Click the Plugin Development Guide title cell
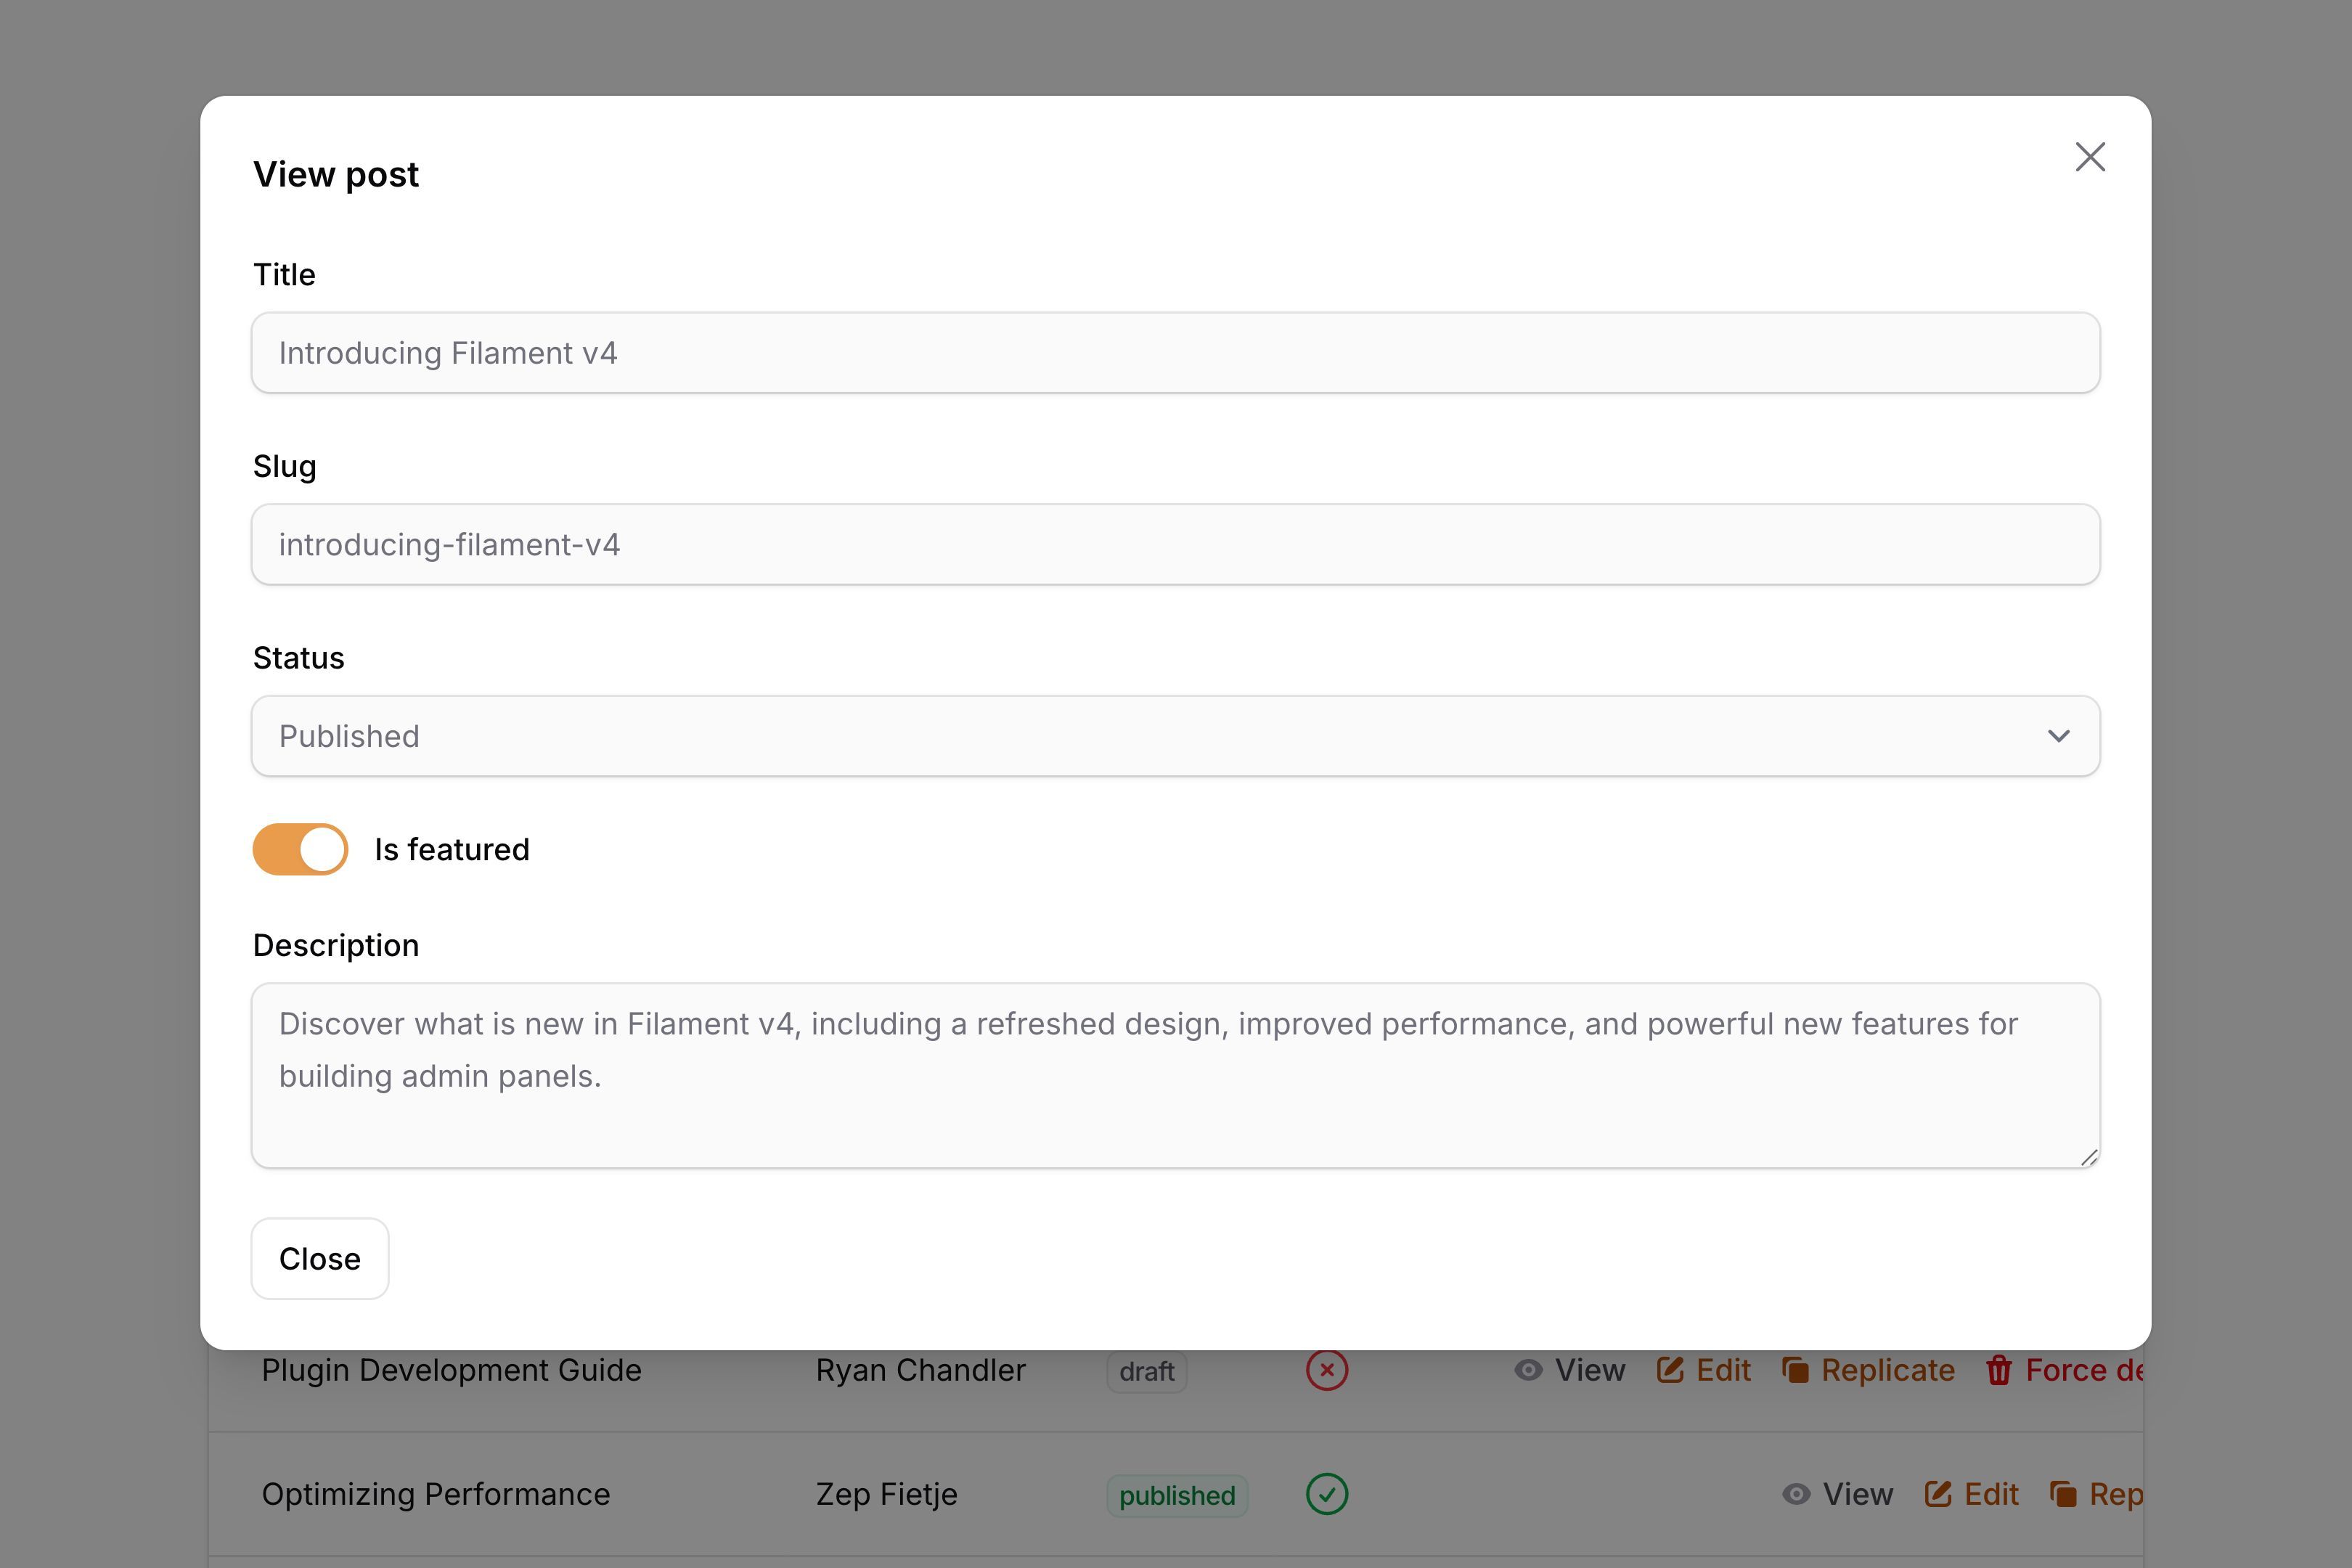2352x1568 pixels. pyautogui.click(x=452, y=1370)
